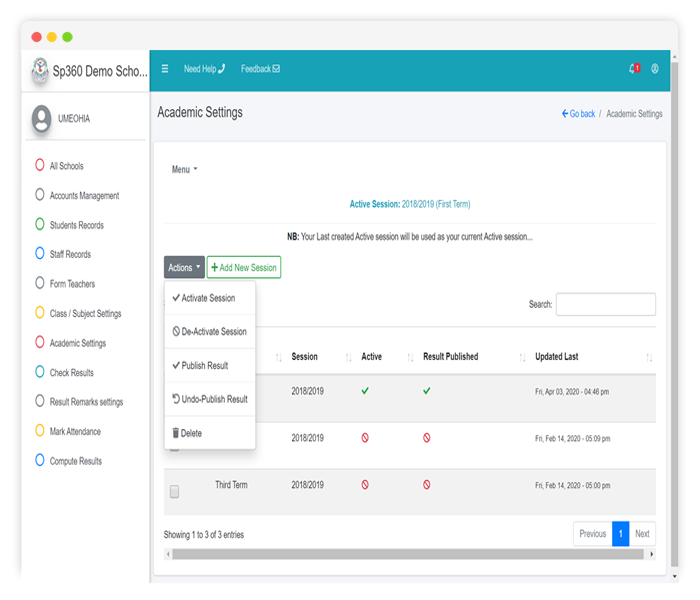Click the Staff Records circle icon
The width and height of the screenshot is (700, 600).
click(40, 254)
